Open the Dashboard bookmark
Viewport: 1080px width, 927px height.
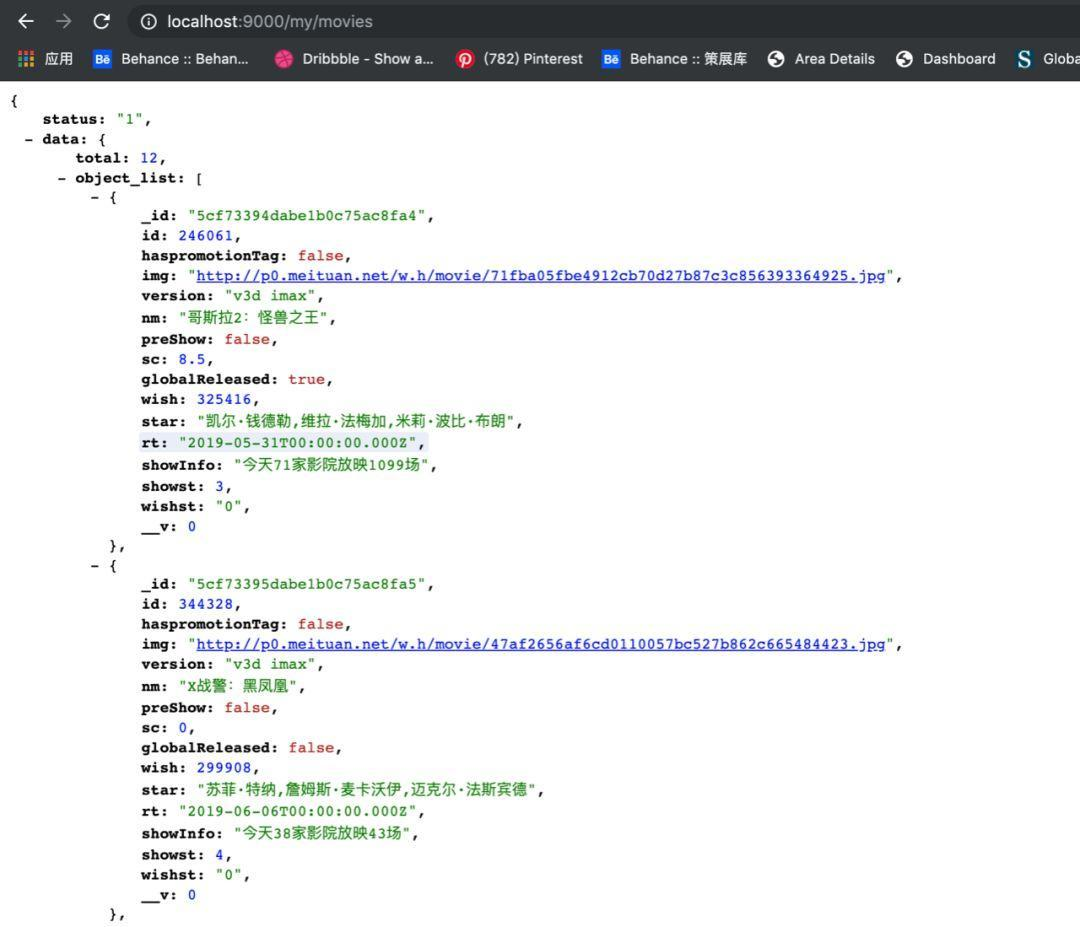click(946, 59)
